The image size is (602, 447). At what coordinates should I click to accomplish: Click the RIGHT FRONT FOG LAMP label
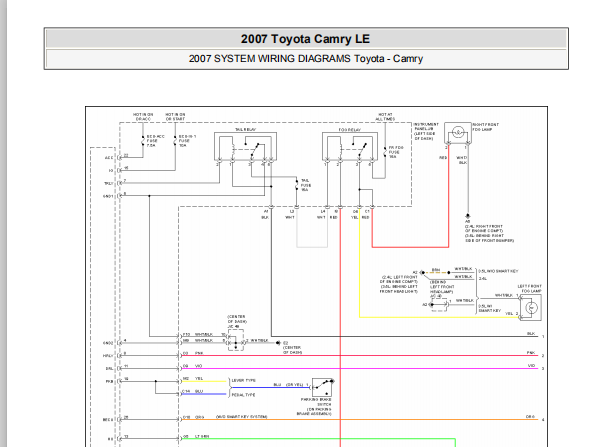tap(486, 127)
